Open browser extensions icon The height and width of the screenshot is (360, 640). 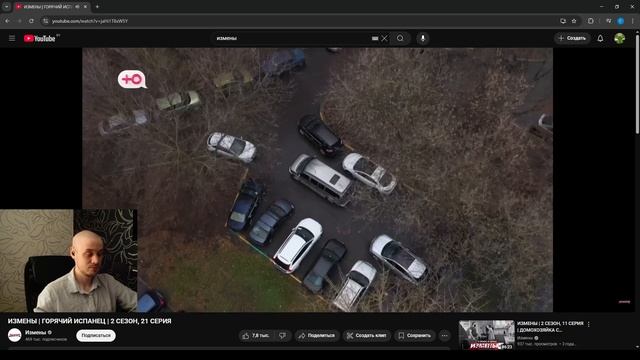click(591, 21)
